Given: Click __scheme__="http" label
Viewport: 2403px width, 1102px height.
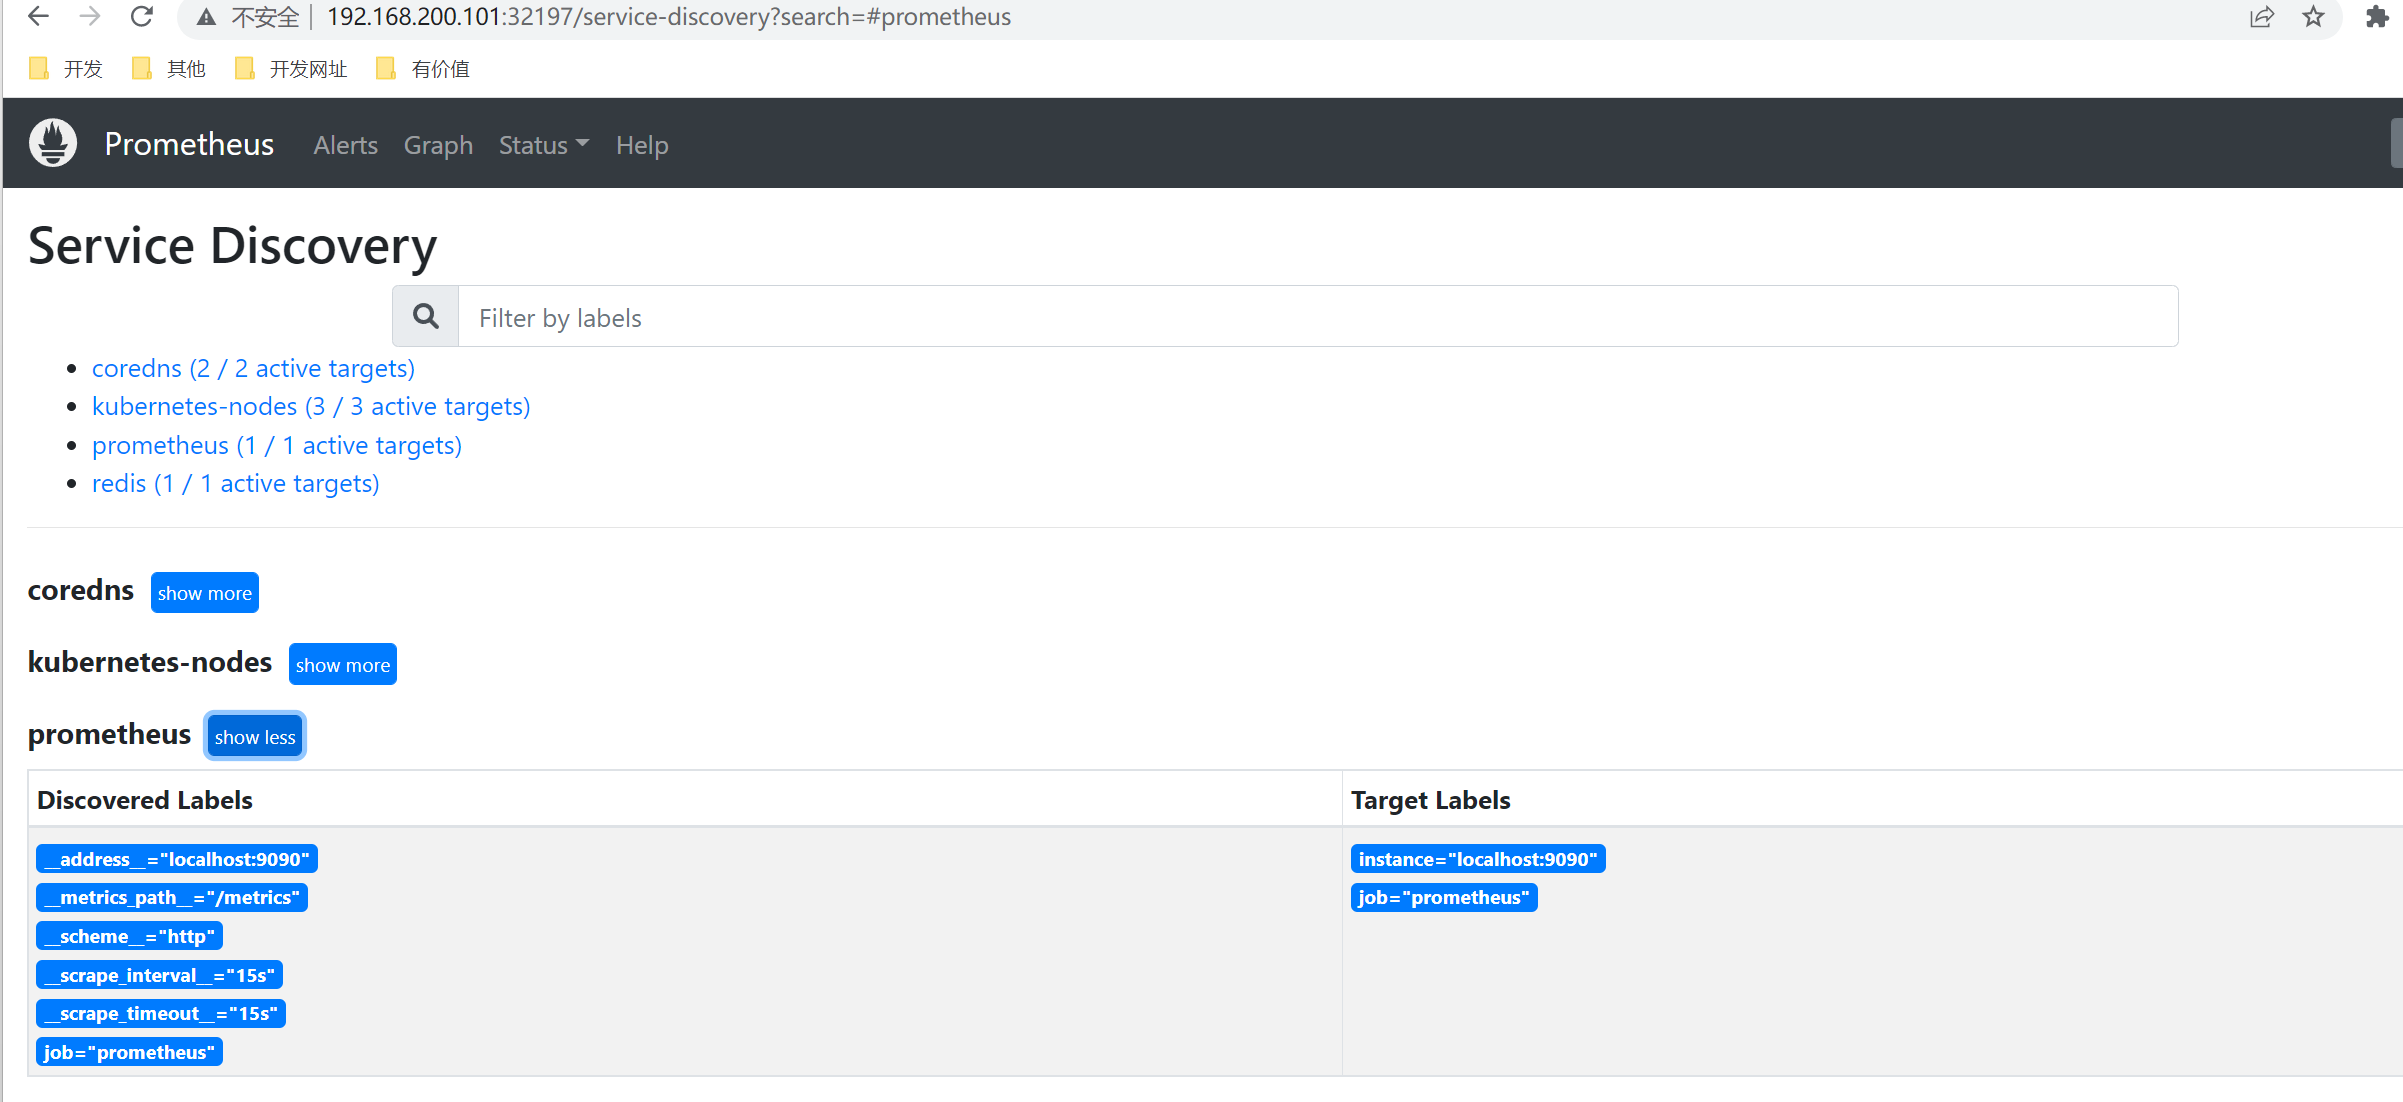Looking at the screenshot, I should pyautogui.click(x=130, y=936).
